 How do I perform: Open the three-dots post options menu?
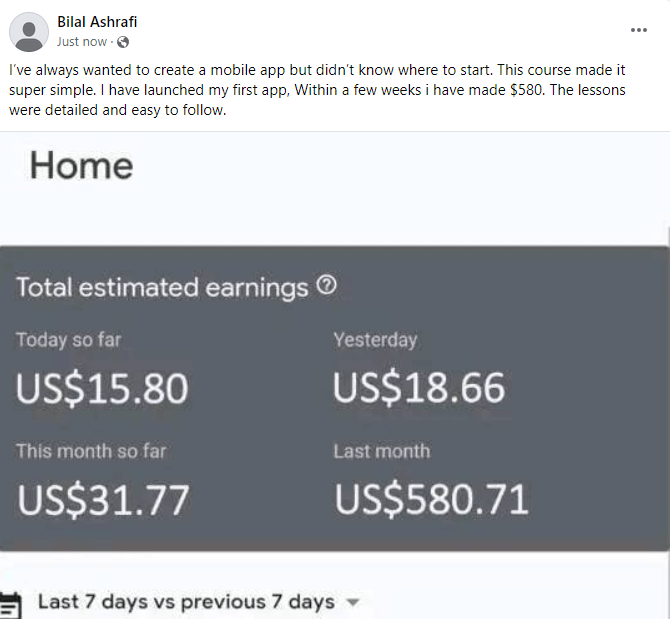[639, 30]
